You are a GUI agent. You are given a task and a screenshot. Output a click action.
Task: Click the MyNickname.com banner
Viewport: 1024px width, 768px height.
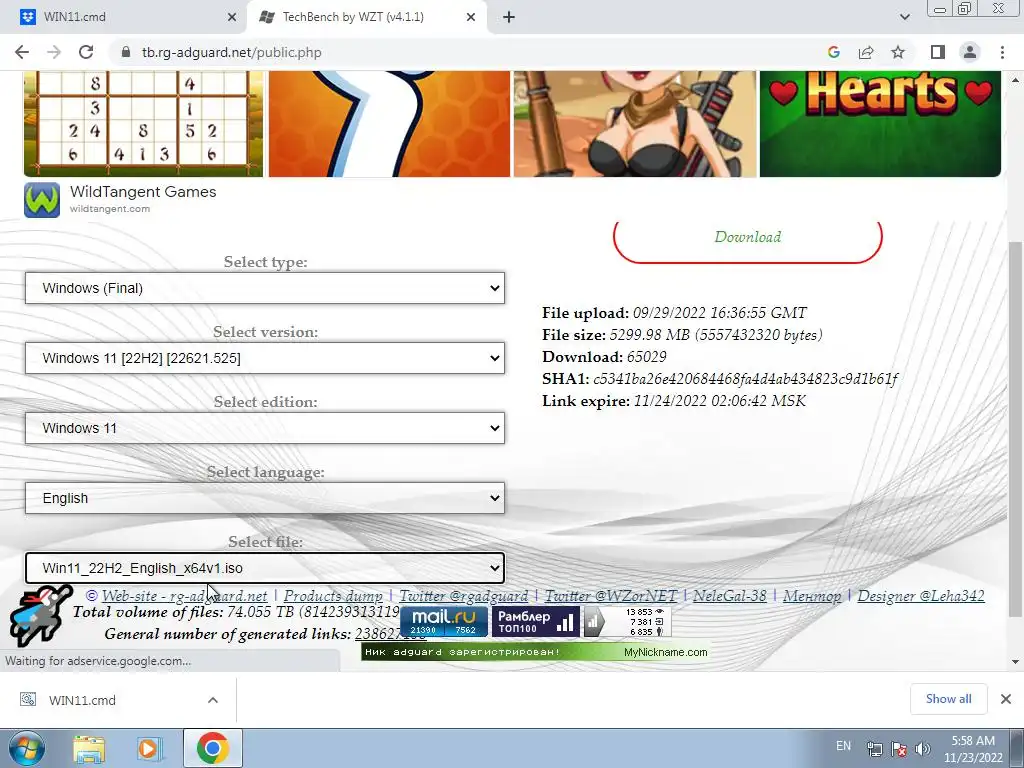pos(536,652)
